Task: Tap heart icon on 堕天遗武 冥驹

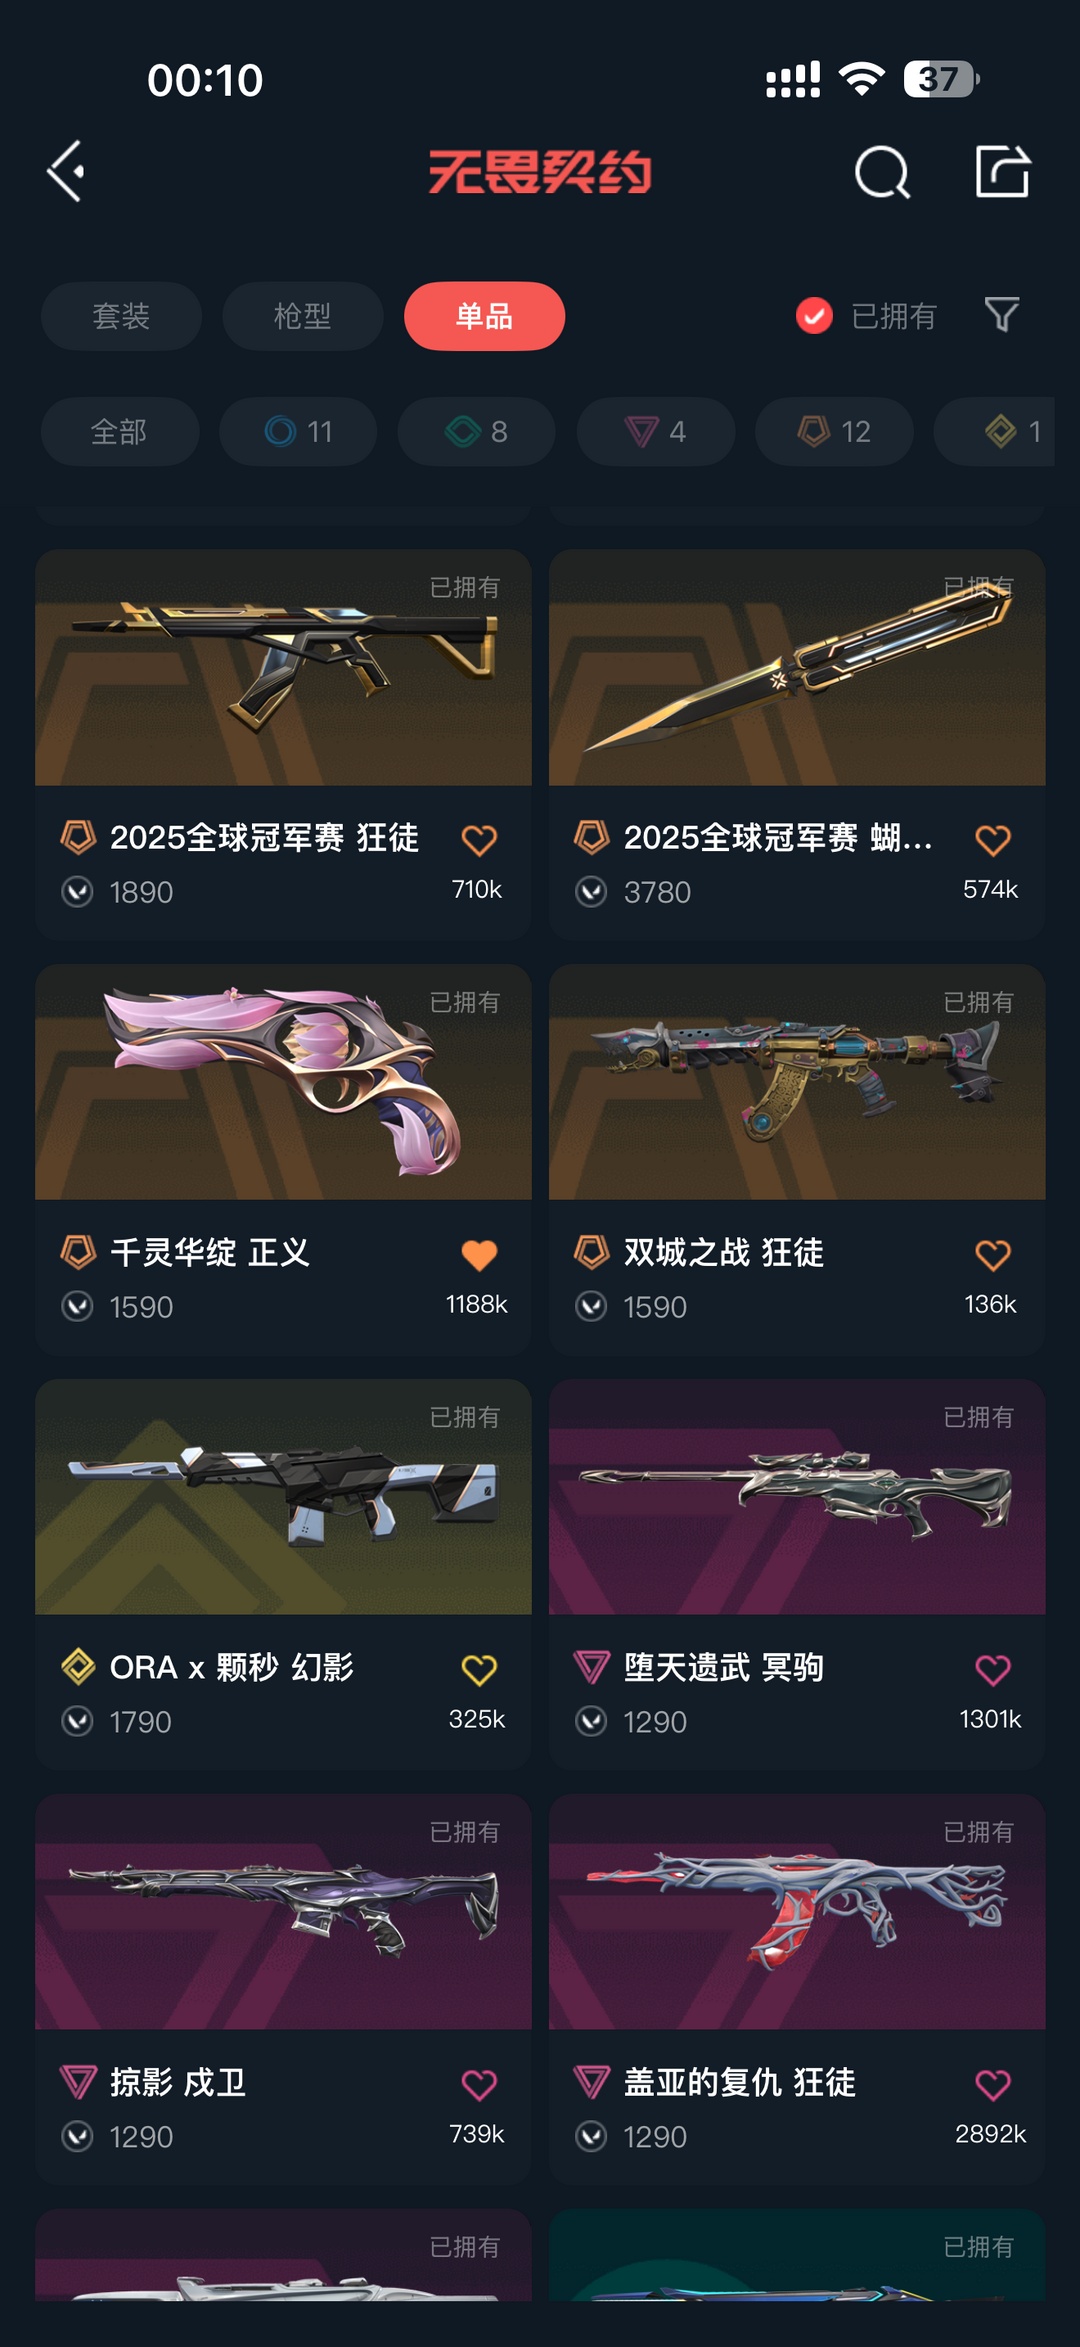Action: [992, 1670]
